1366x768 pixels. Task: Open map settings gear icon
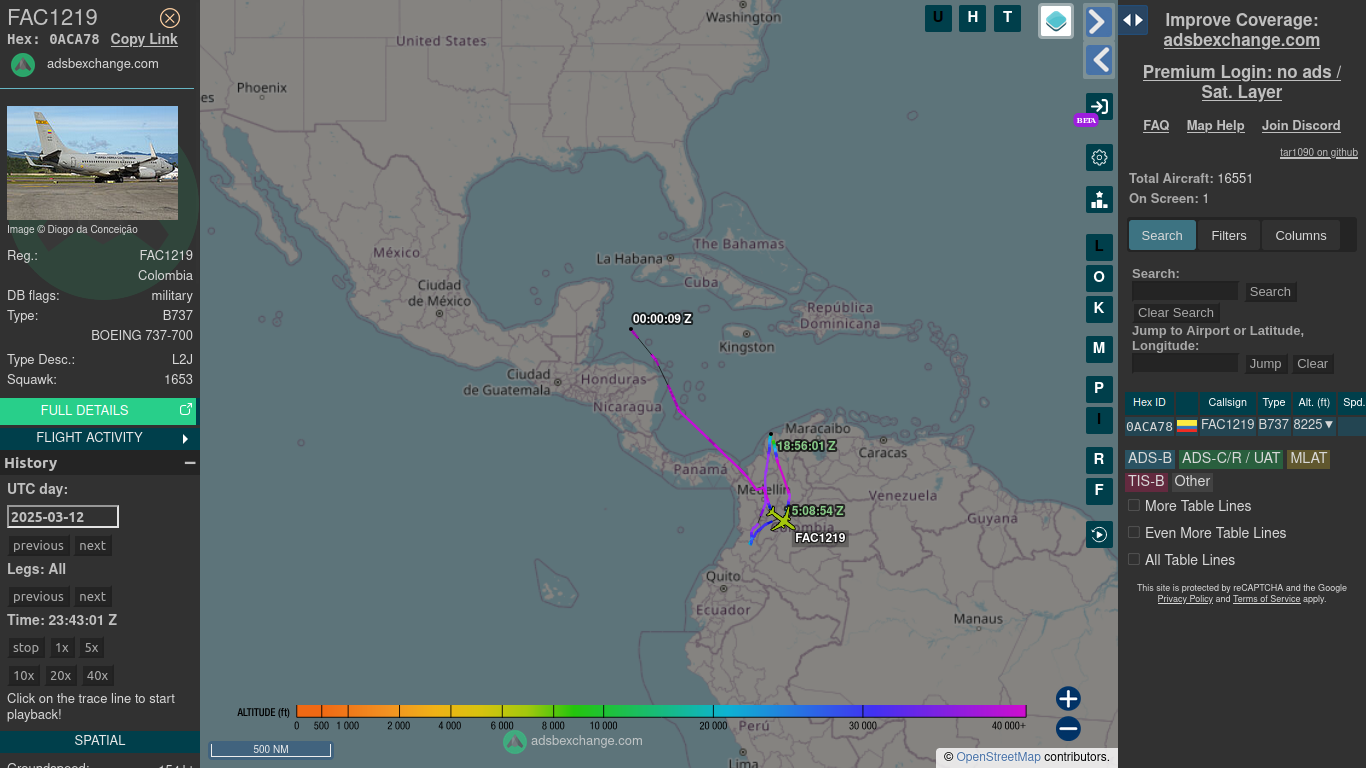click(x=1099, y=157)
